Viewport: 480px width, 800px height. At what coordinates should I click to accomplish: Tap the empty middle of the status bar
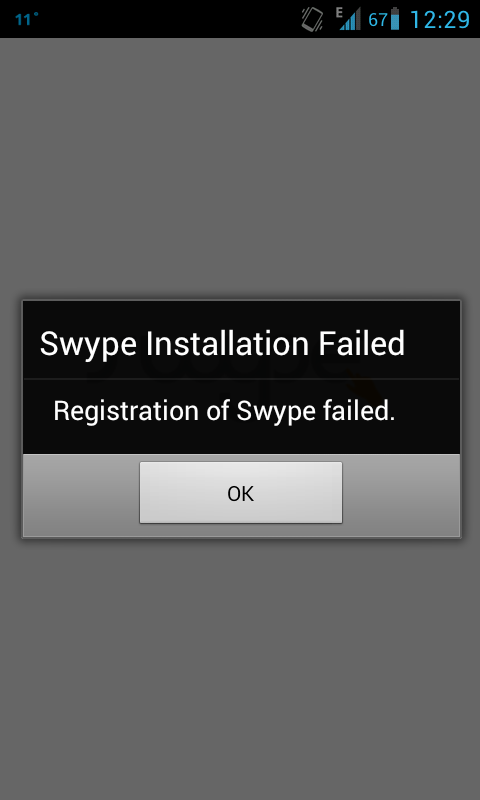(x=168, y=19)
